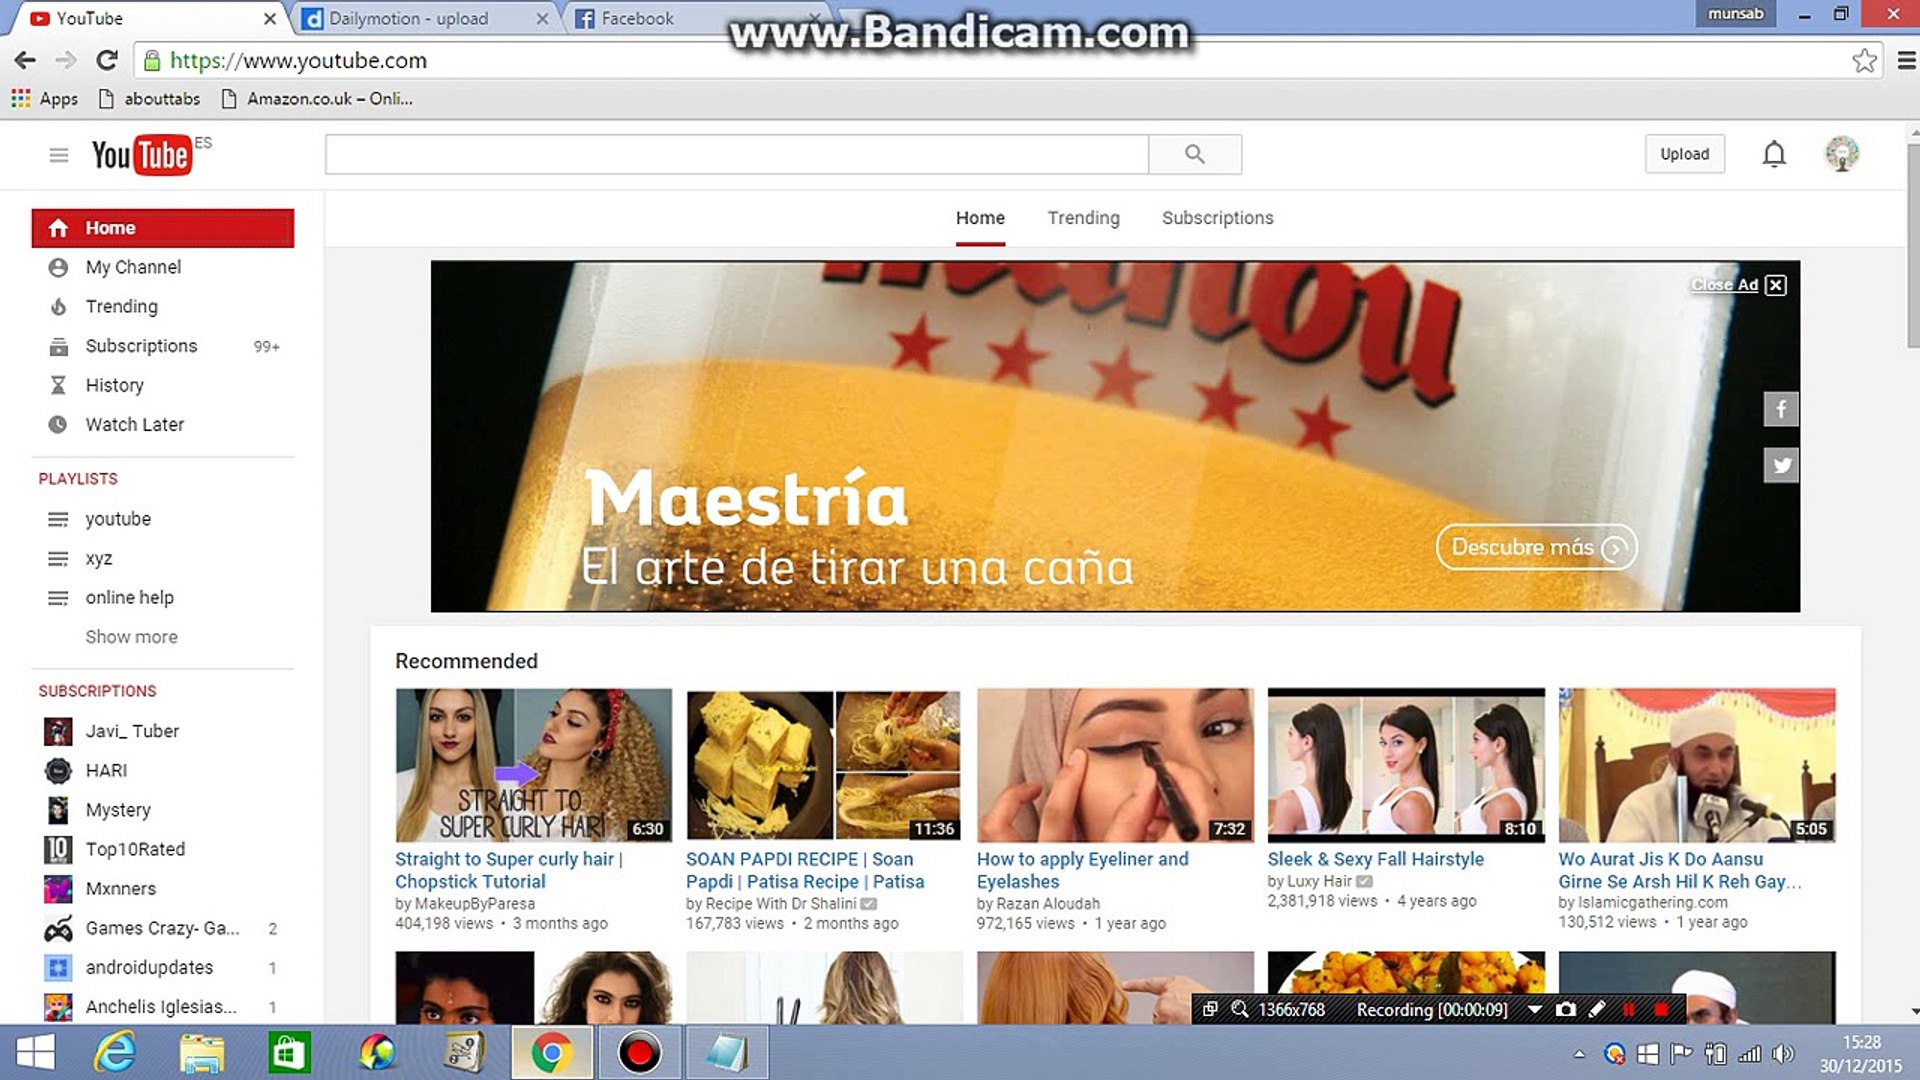Open the YouTube hamburger guide menu
Image resolution: width=1920 pixels, height=1080 pixels.
click(x=58, y=155)
